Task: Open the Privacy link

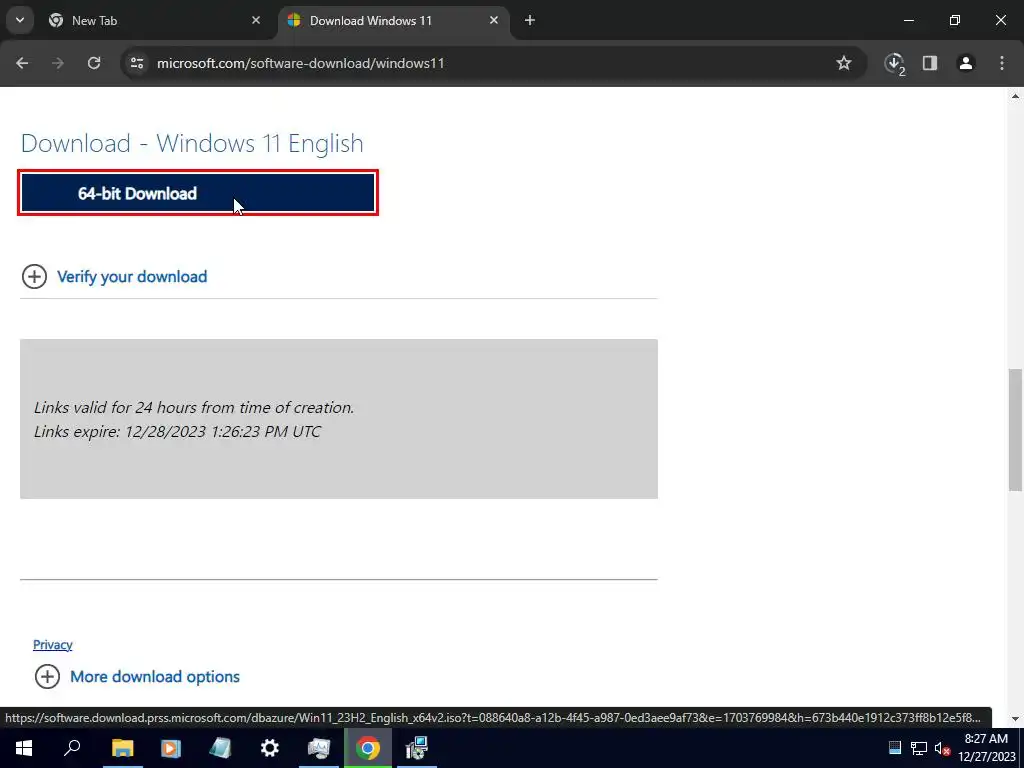Action: tap(52, 645)
